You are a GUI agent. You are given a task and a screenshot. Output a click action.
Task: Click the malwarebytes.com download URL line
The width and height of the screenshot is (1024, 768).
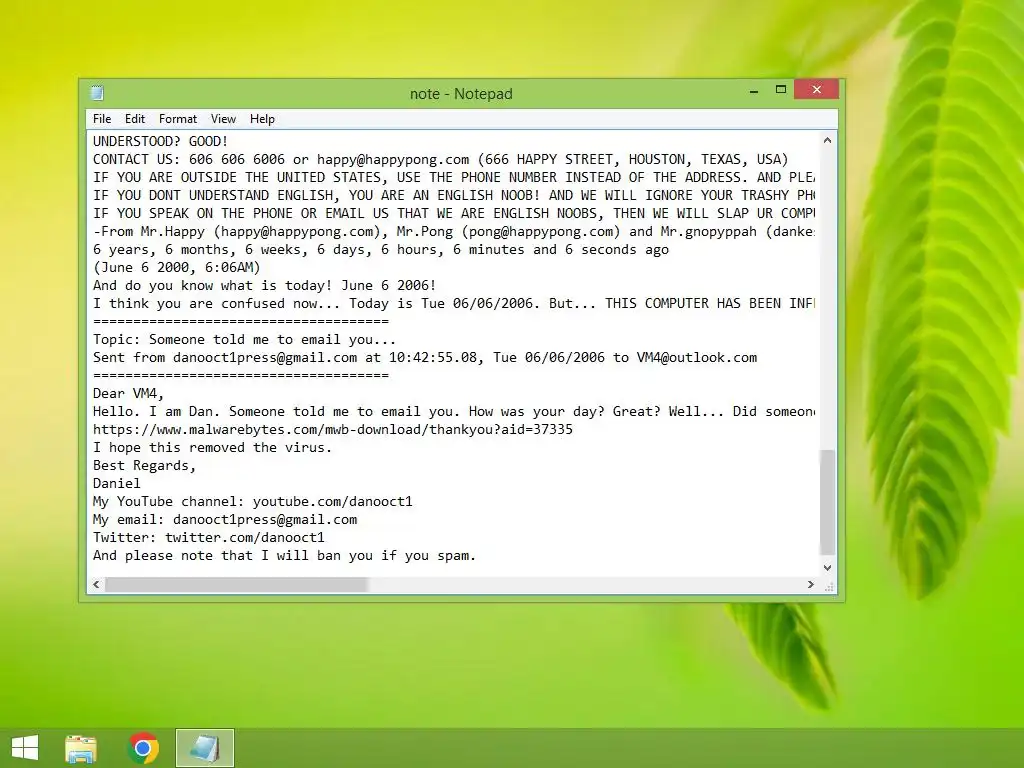[332, 430]
